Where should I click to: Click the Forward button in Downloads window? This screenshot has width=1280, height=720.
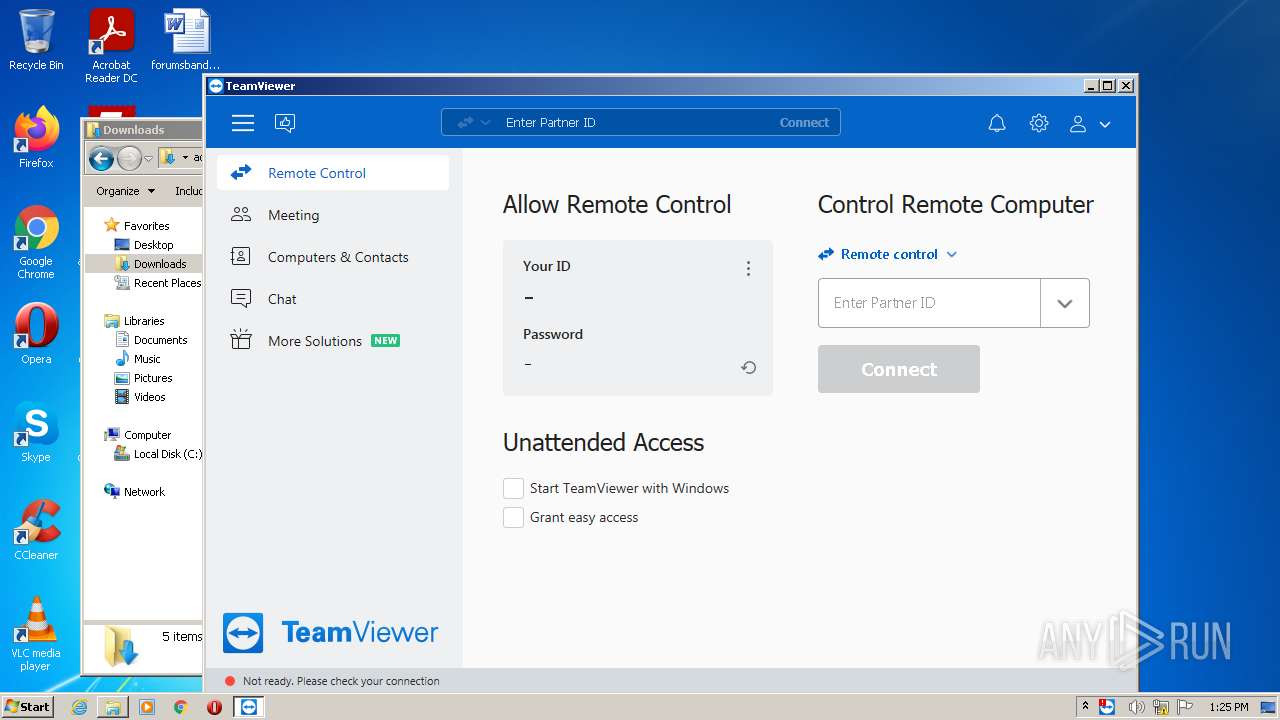click(129, 158)
